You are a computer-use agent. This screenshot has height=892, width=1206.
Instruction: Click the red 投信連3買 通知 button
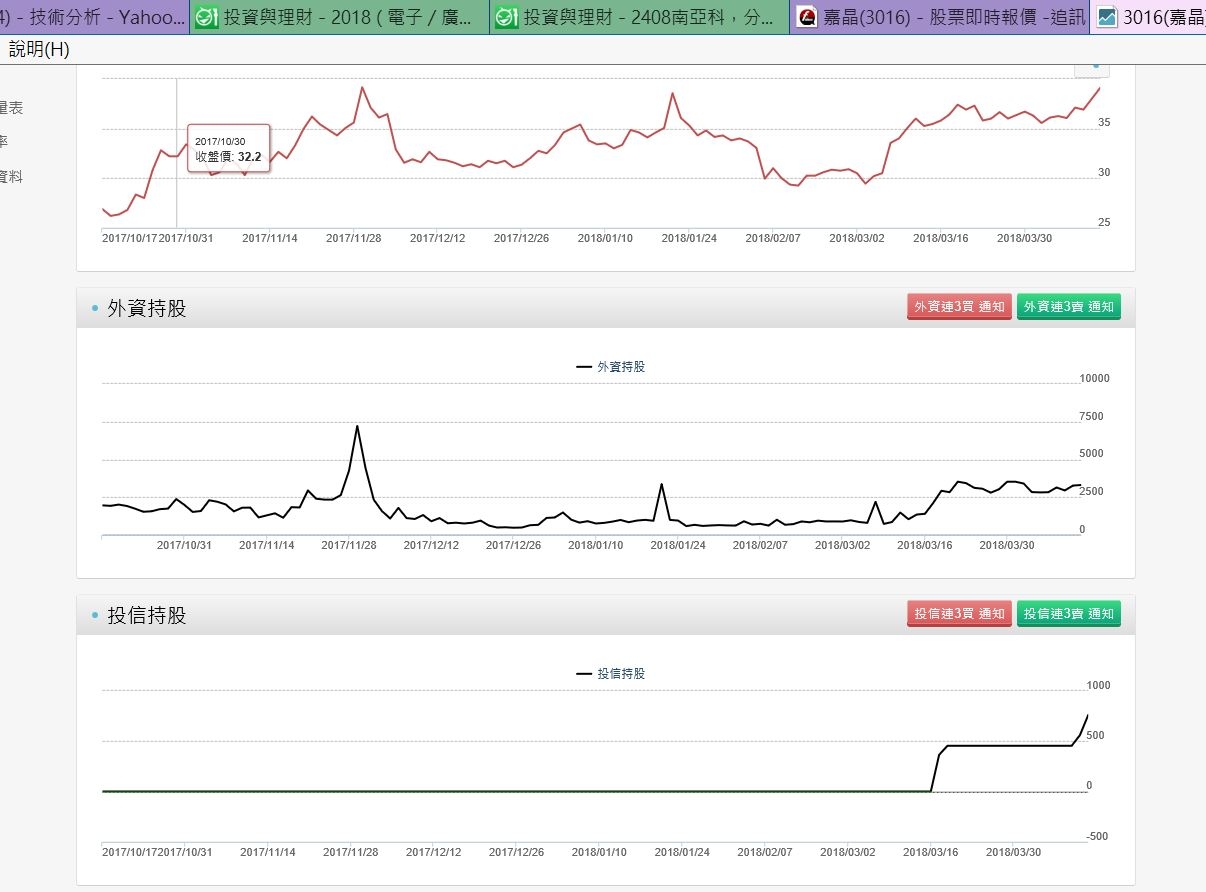coord(959,614)
